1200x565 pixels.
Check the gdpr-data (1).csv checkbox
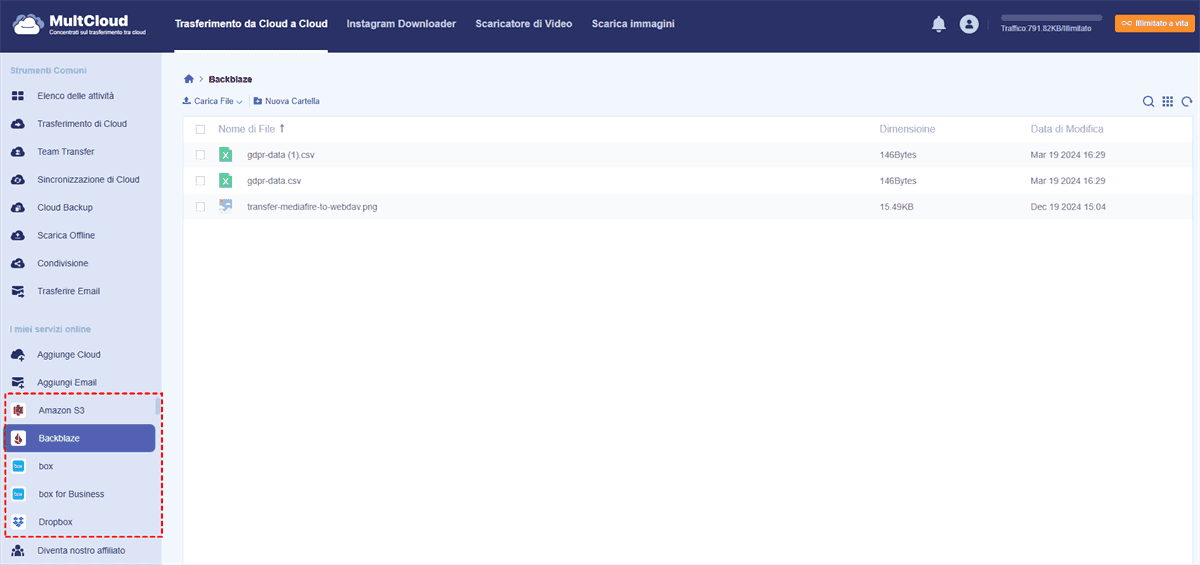coord(200,155)
